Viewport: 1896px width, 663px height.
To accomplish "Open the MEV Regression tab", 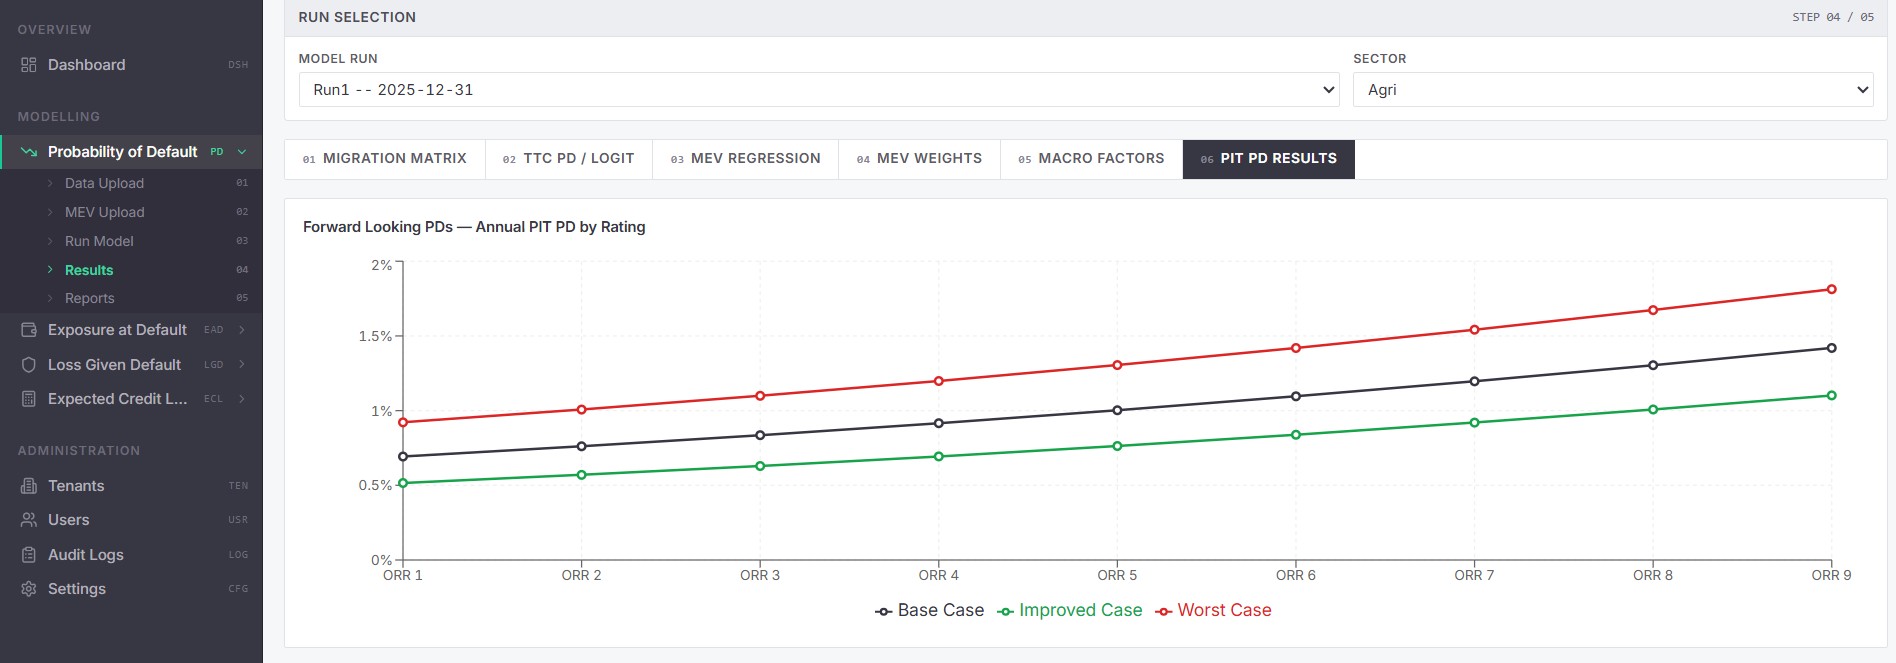I will tap(746, 159).
